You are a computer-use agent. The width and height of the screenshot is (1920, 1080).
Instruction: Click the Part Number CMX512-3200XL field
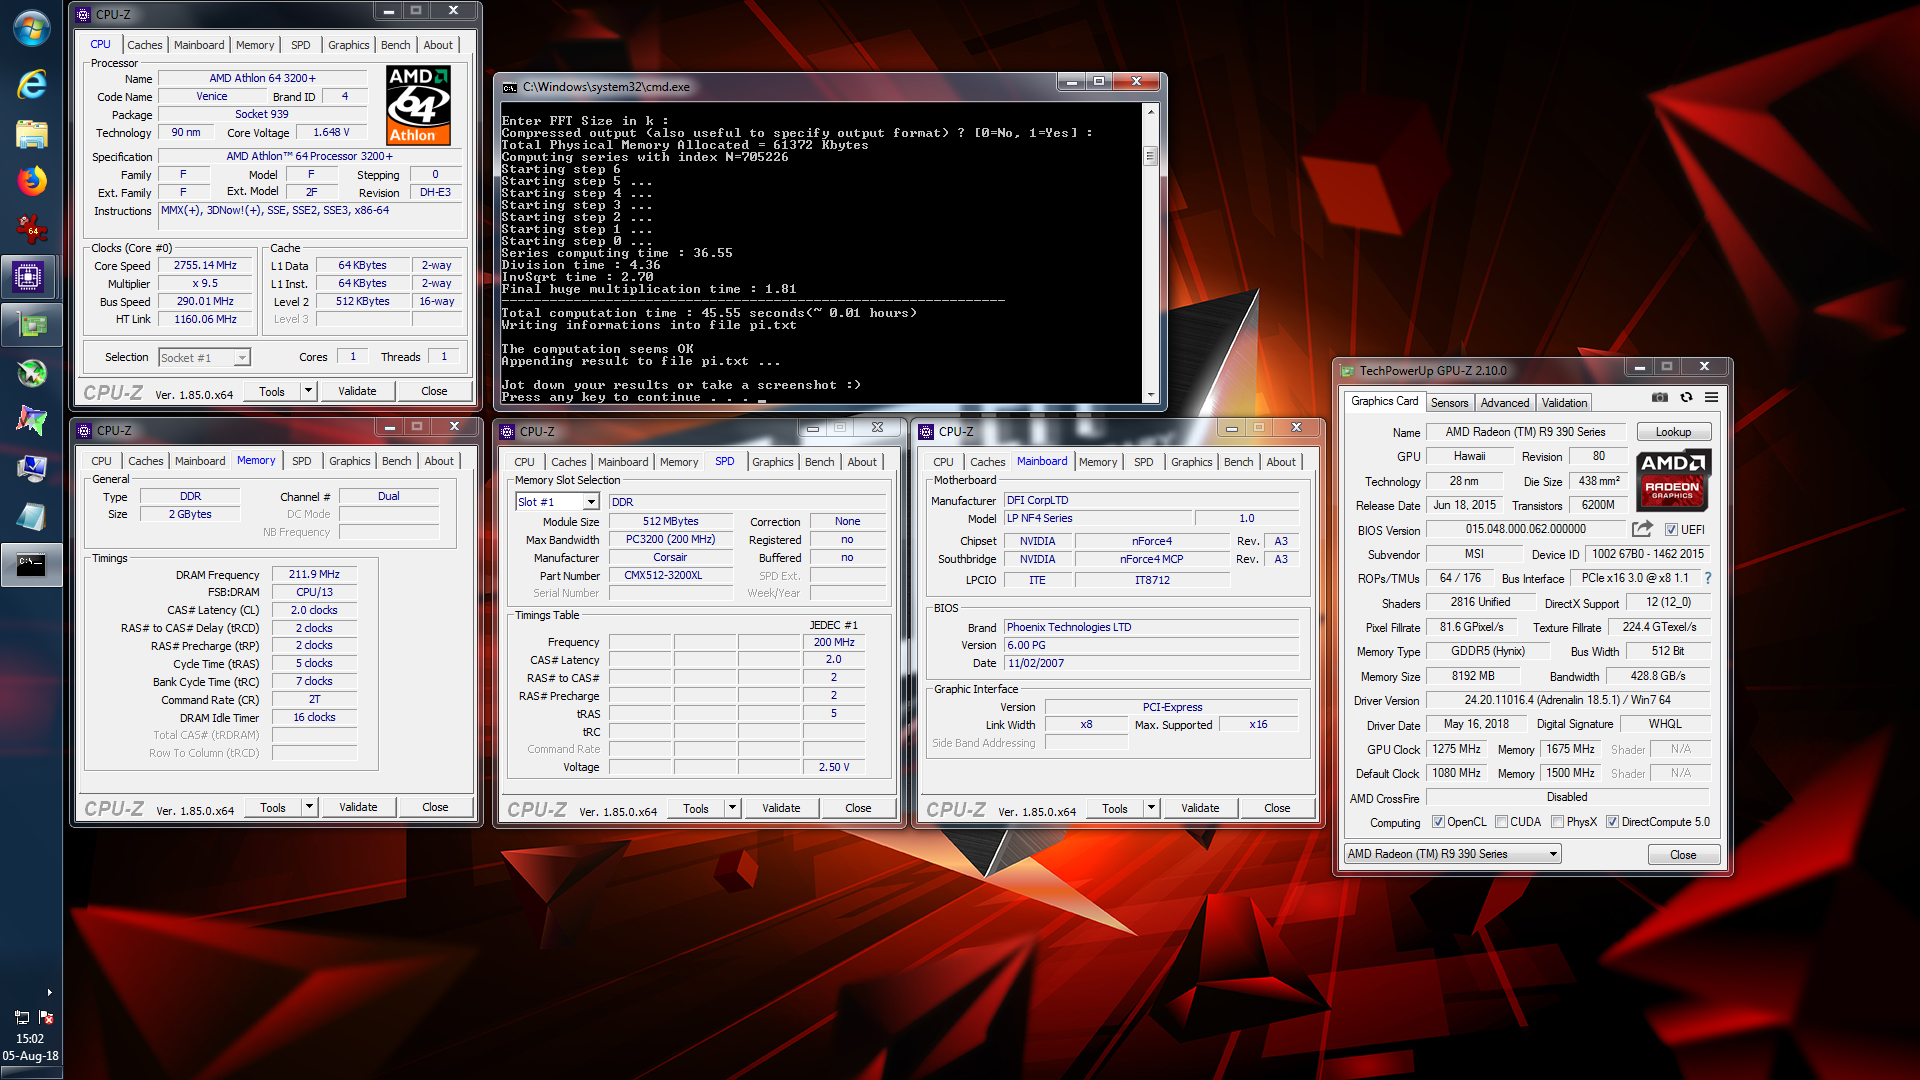coord(671,576)
